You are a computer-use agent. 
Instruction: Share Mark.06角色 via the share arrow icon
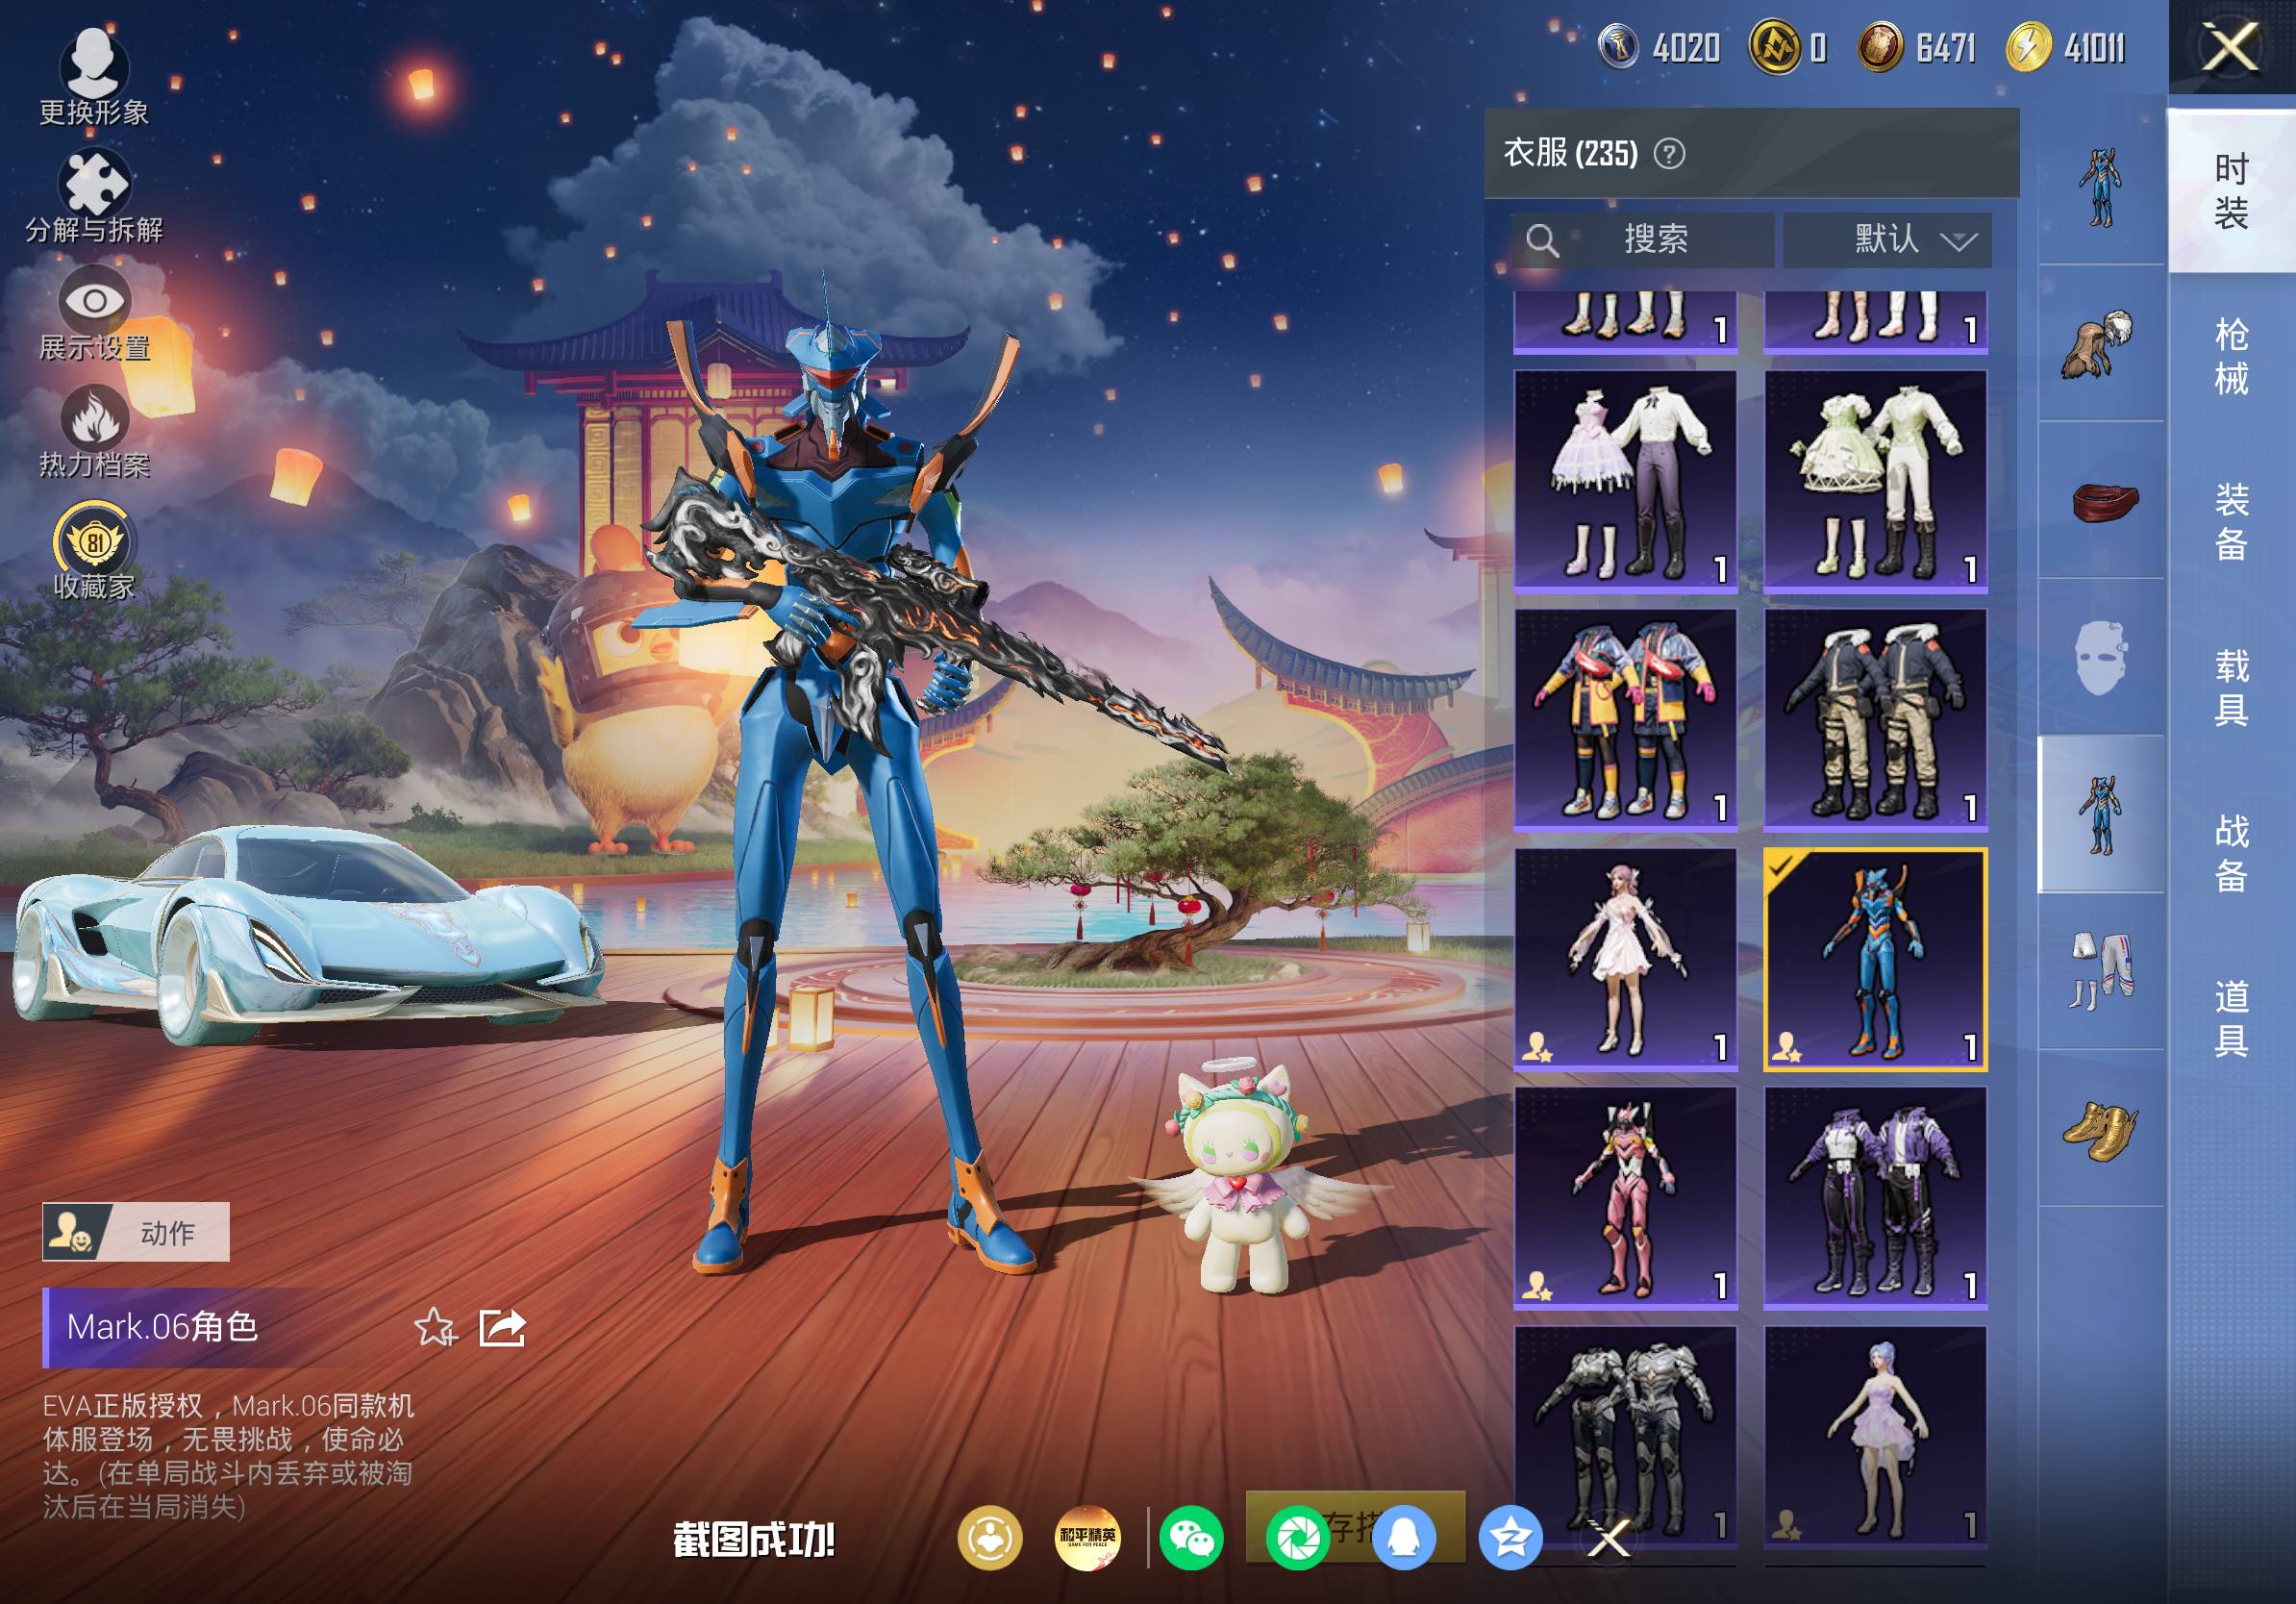pyautogui.click(x=502, y=1327)
